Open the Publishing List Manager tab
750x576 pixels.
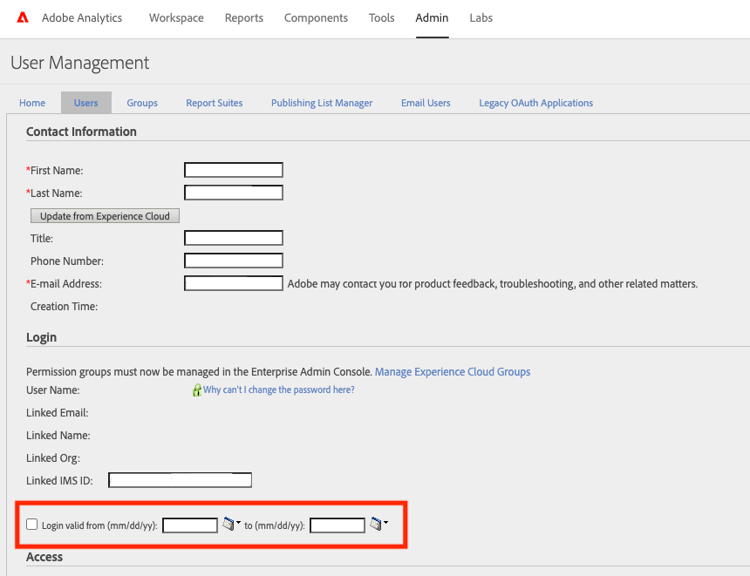tap(321, 103)
